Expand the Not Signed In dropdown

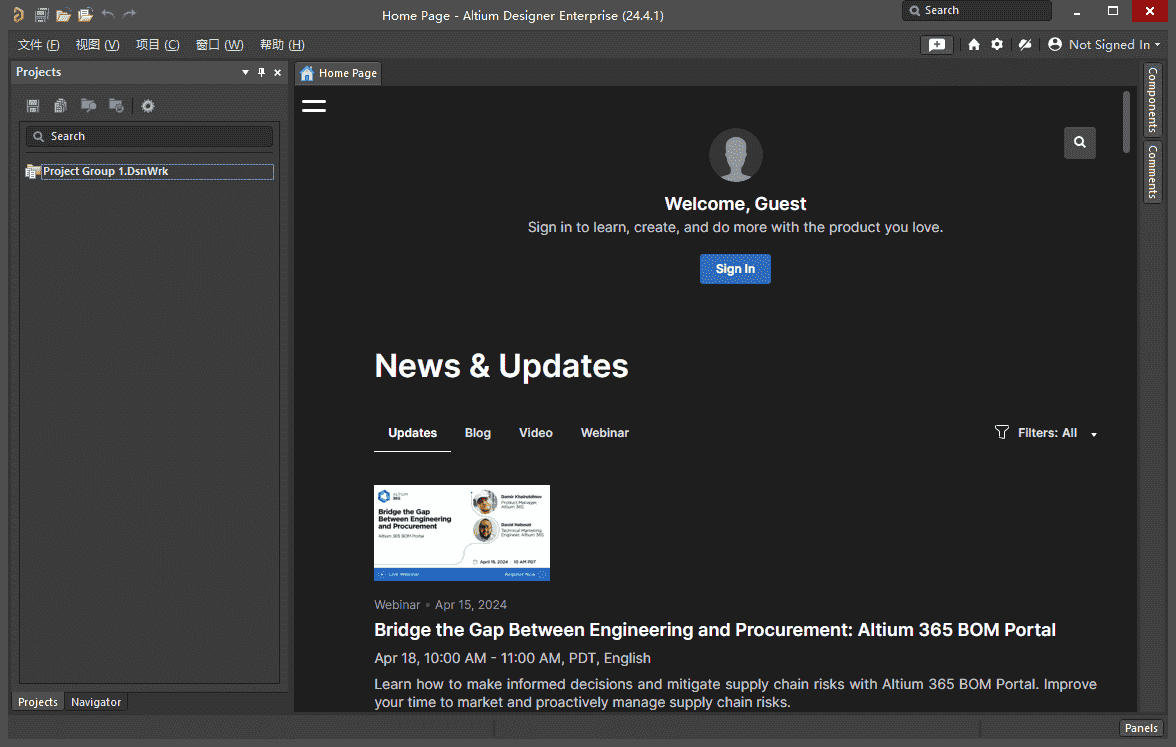1106,45
